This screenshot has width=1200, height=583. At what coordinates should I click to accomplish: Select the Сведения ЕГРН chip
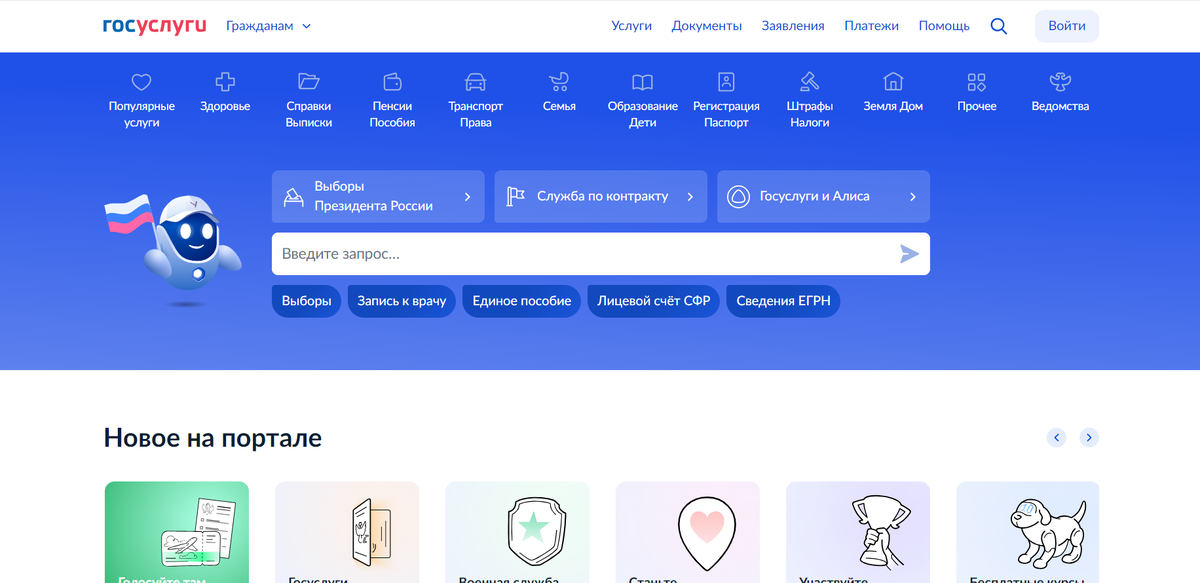tap(783, 301)
